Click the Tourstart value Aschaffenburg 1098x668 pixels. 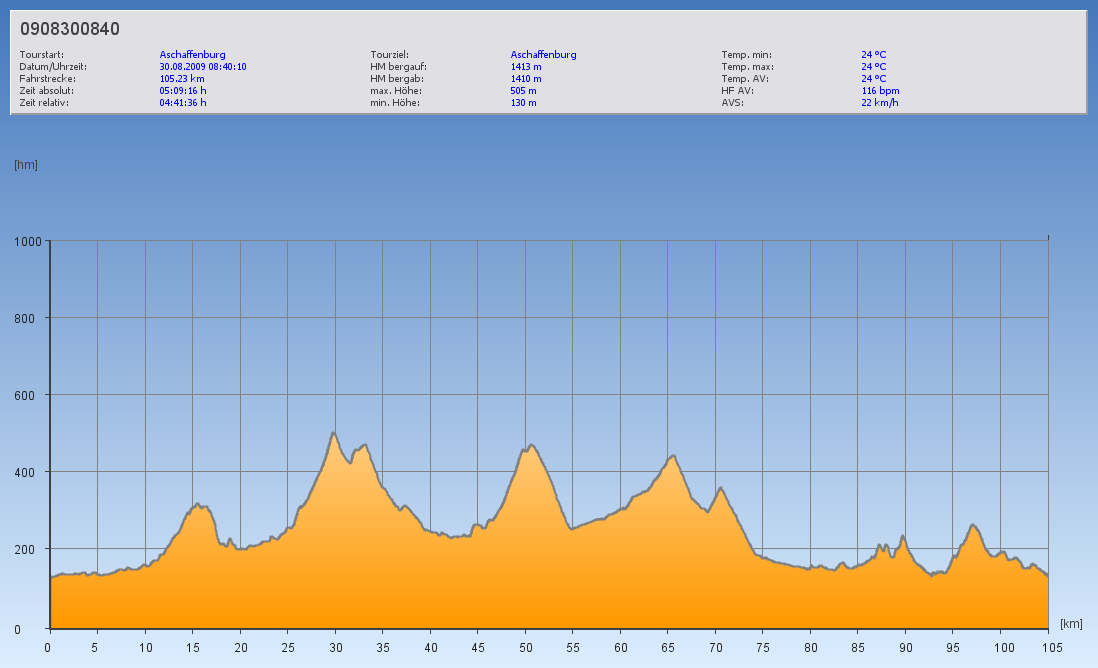click(x=192, y=55)
